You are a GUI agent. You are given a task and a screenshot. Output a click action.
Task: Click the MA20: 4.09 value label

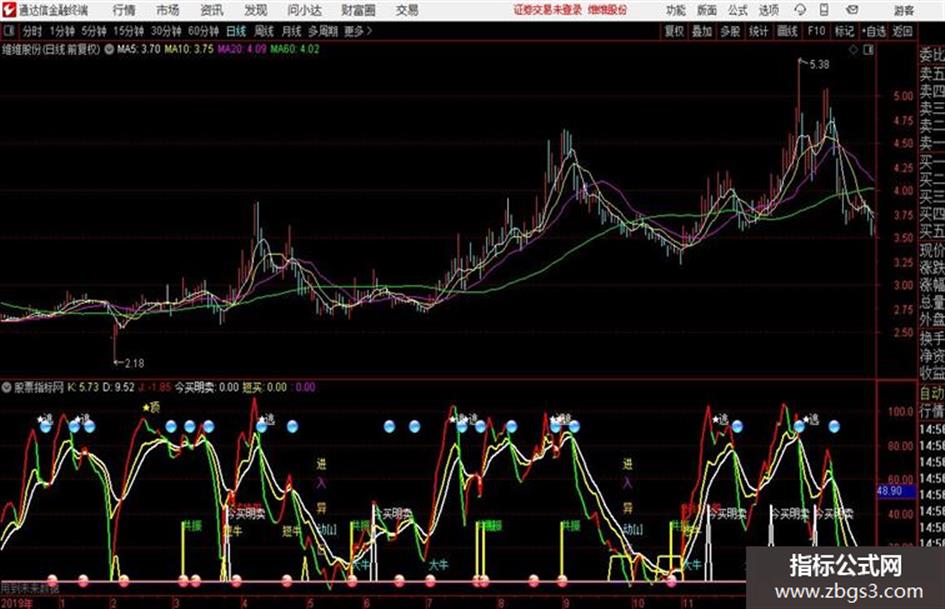242,49
